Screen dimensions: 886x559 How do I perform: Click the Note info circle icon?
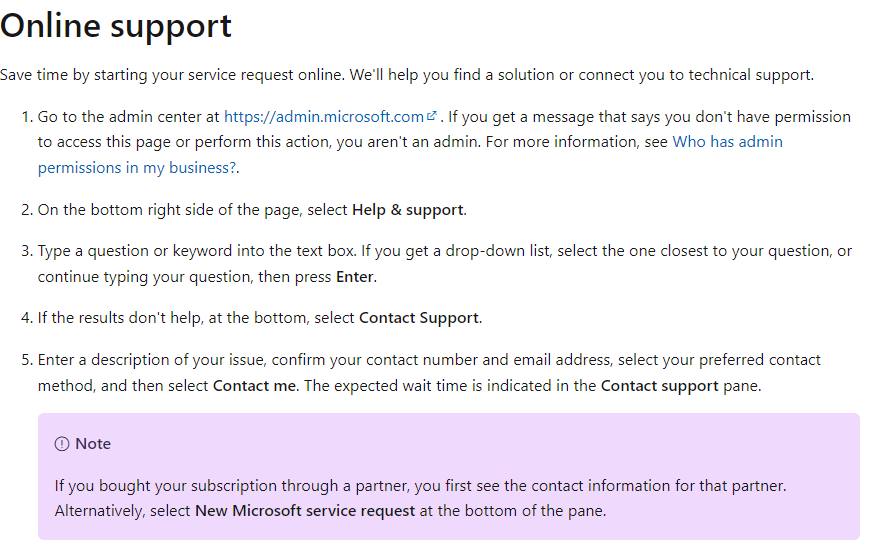click(62, 444)
